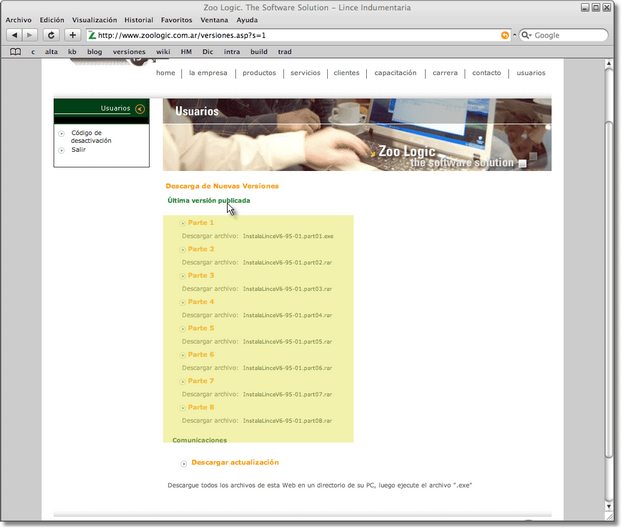Click the bullet icon next to Parte 8

click(183, 408)
